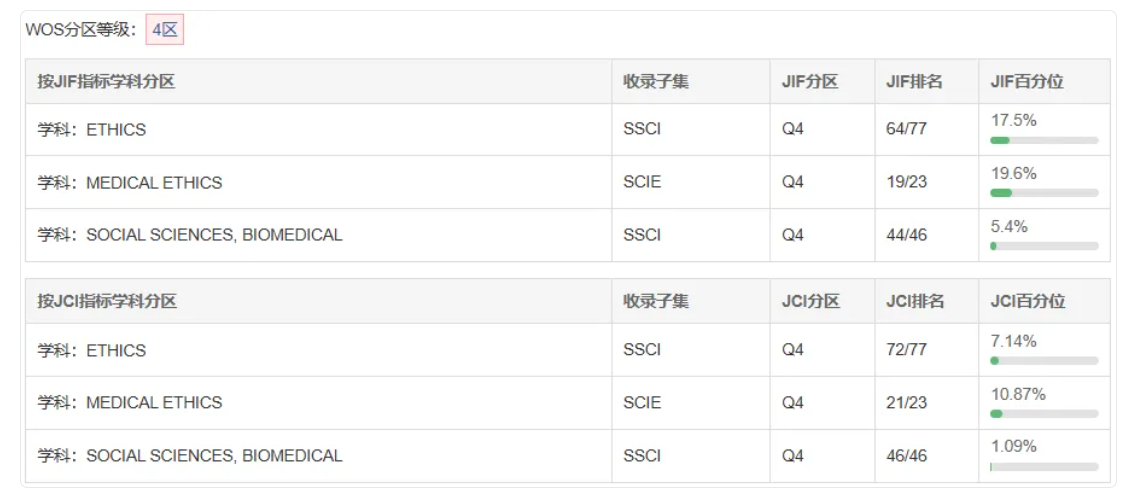The width and height of the screenshot is (1130, 496).
Task: Select the JIF row 学科: MEDICAL ETHICS
Action: (x=568, y=182)
